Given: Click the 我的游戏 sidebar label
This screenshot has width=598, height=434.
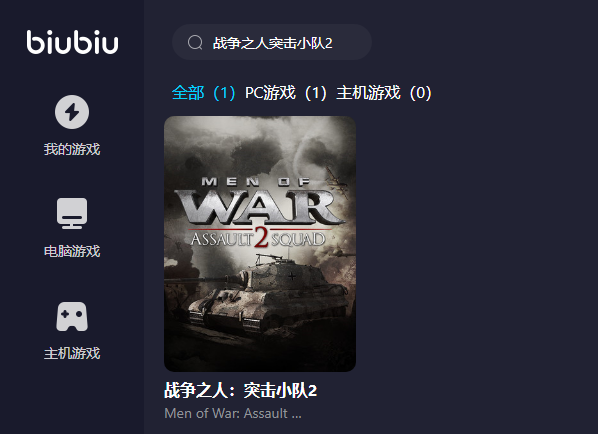Looking at the screenshot, I should (x=72, y=149).
